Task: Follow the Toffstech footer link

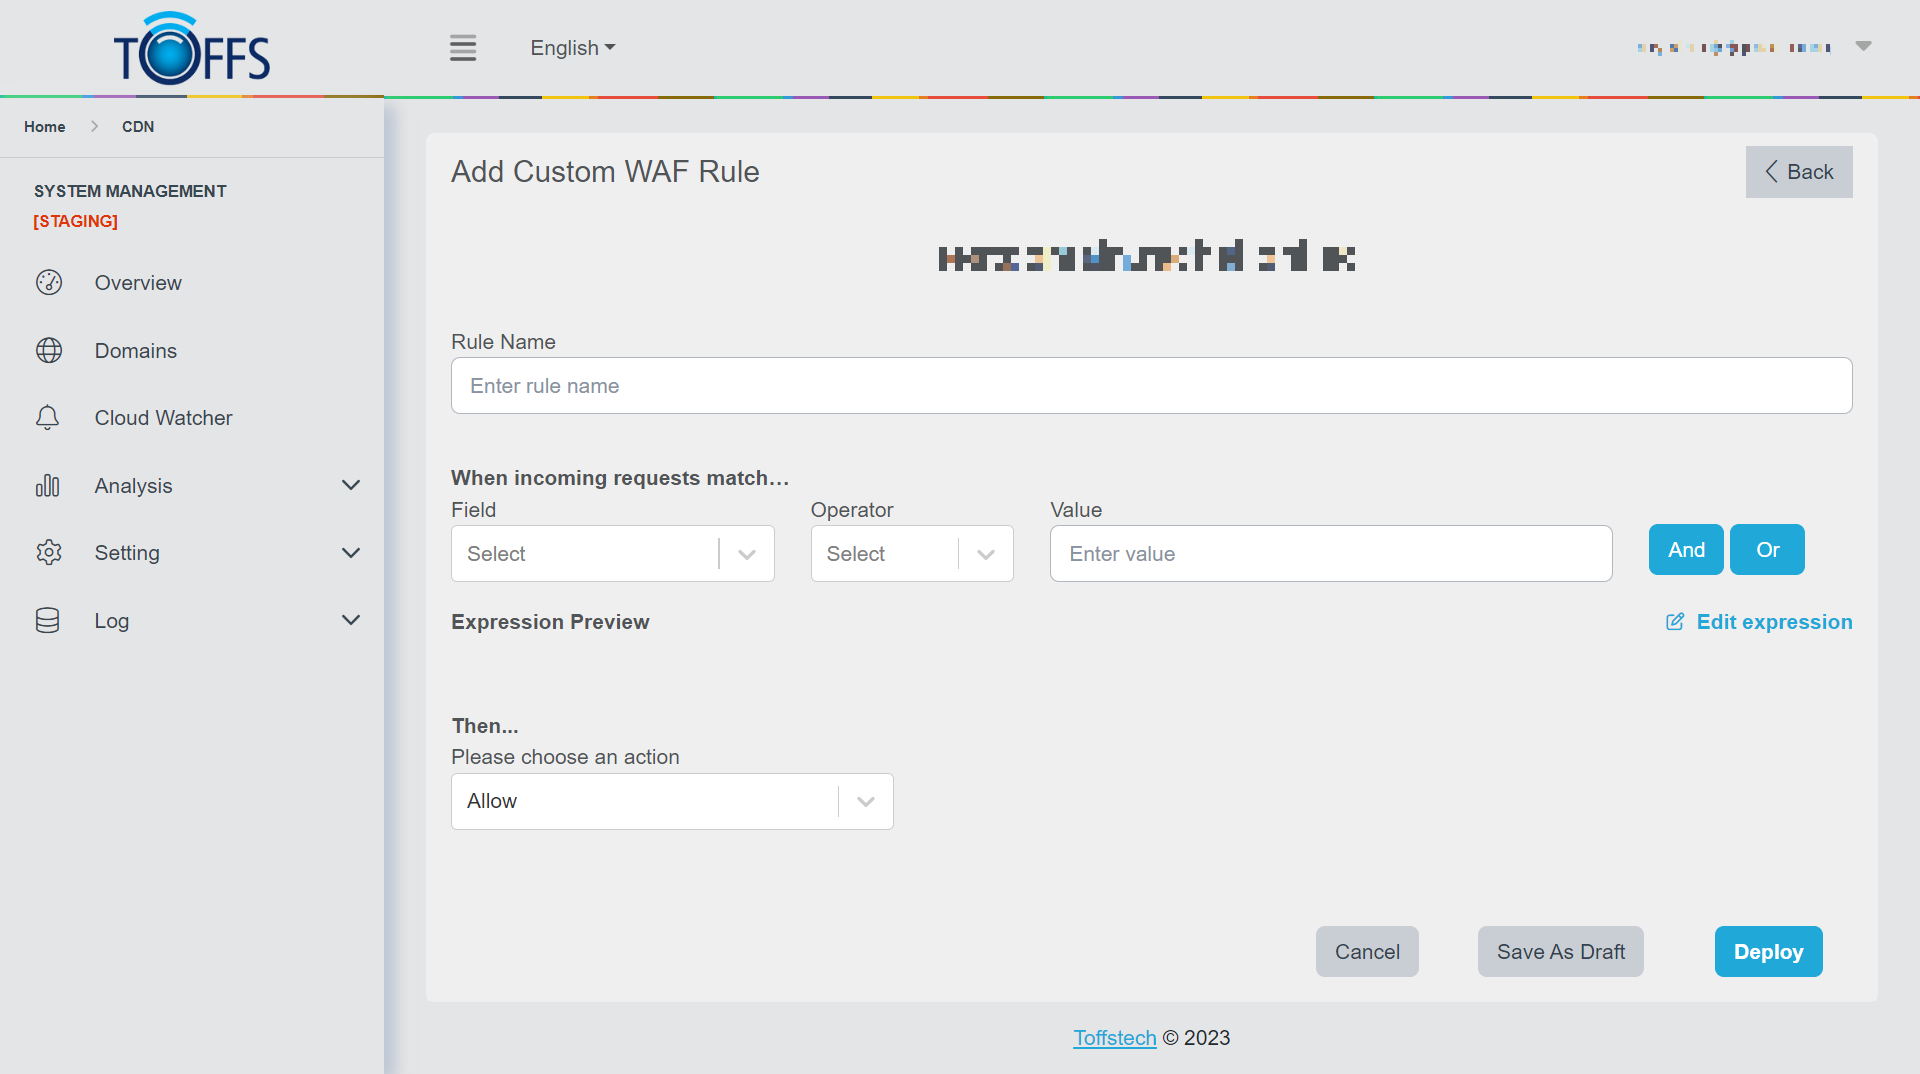Action: point(1114,1038)
